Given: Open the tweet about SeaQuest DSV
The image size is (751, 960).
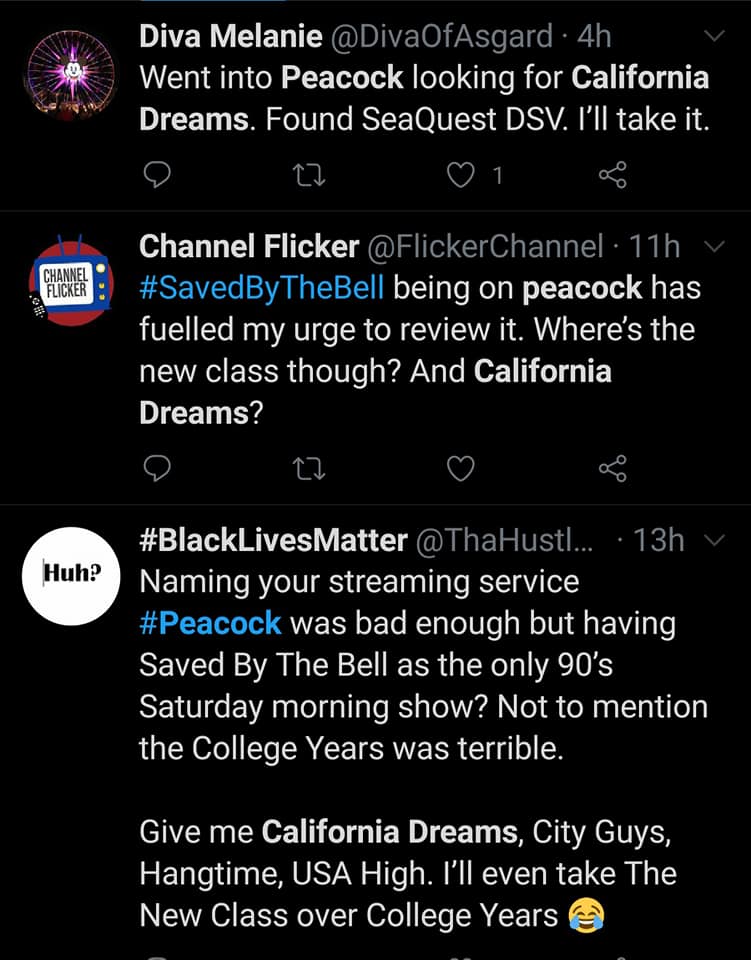Looking at the screenshot, I should coord(424,98).
